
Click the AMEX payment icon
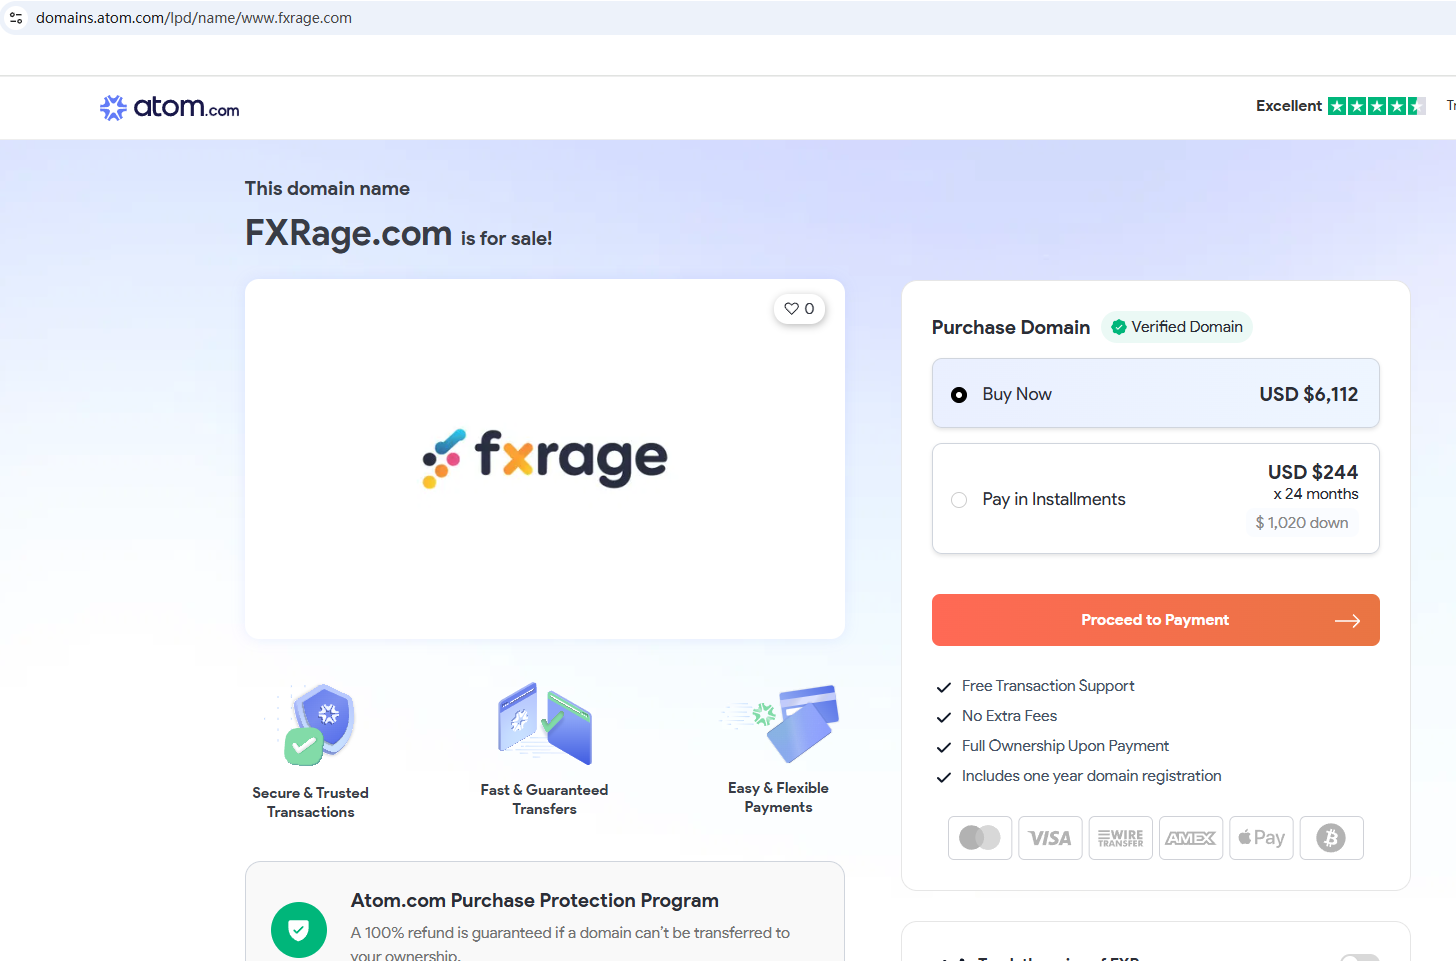coord(1190,838)
